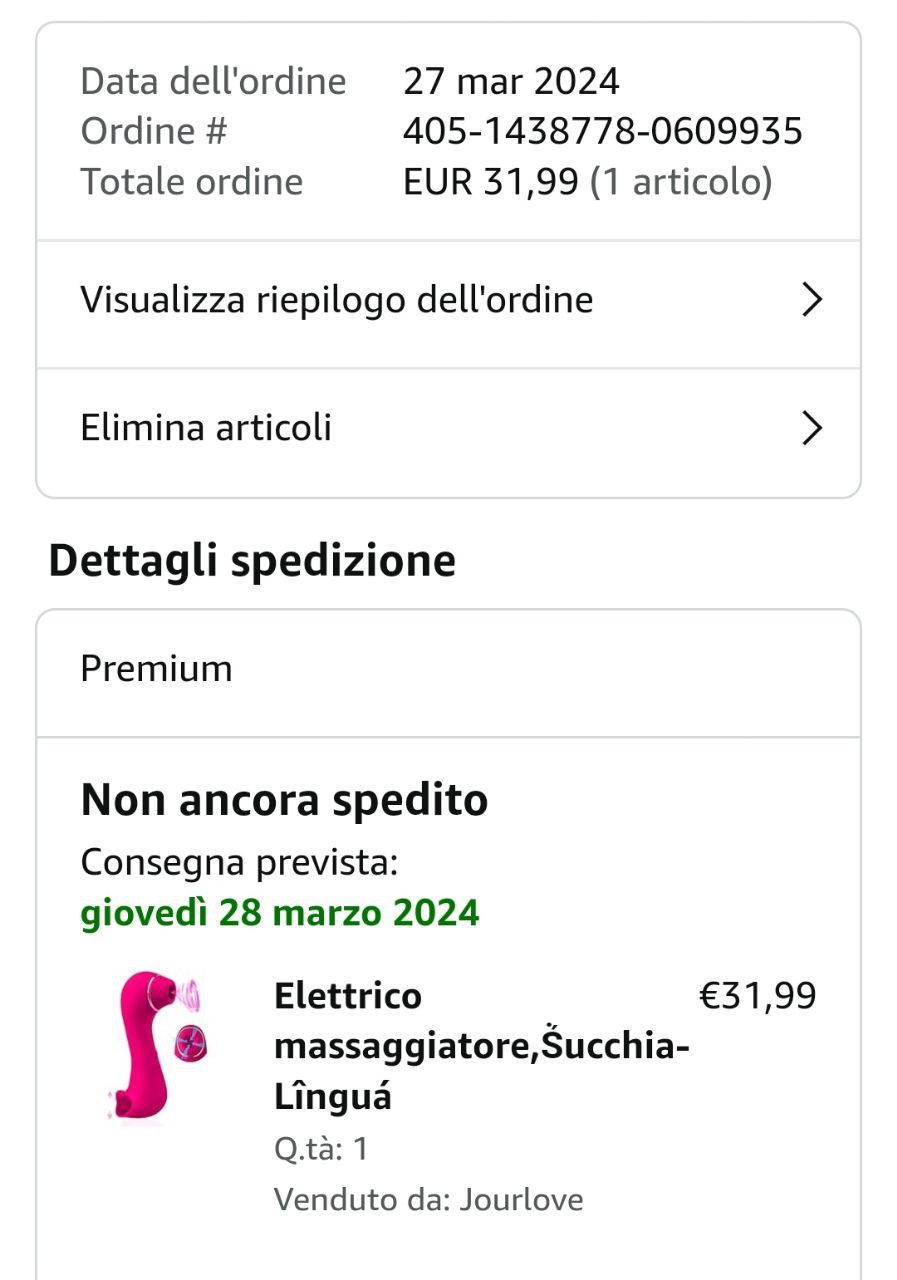The image size is (897, 1280).
Task: Click the Ordine # label
Action: click(153, 131)
